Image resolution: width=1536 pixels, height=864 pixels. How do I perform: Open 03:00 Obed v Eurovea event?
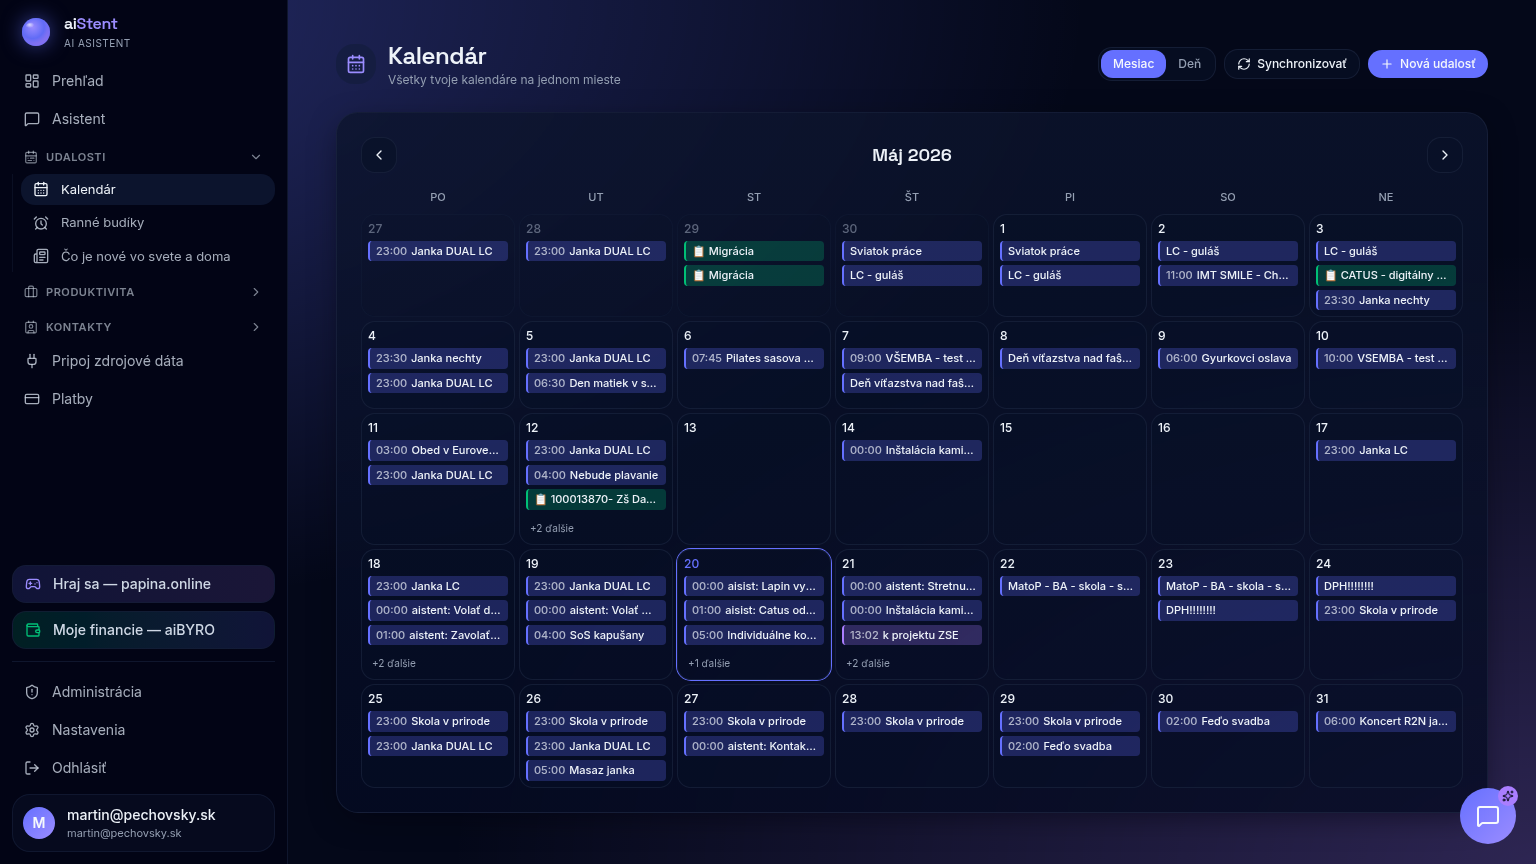438,450
